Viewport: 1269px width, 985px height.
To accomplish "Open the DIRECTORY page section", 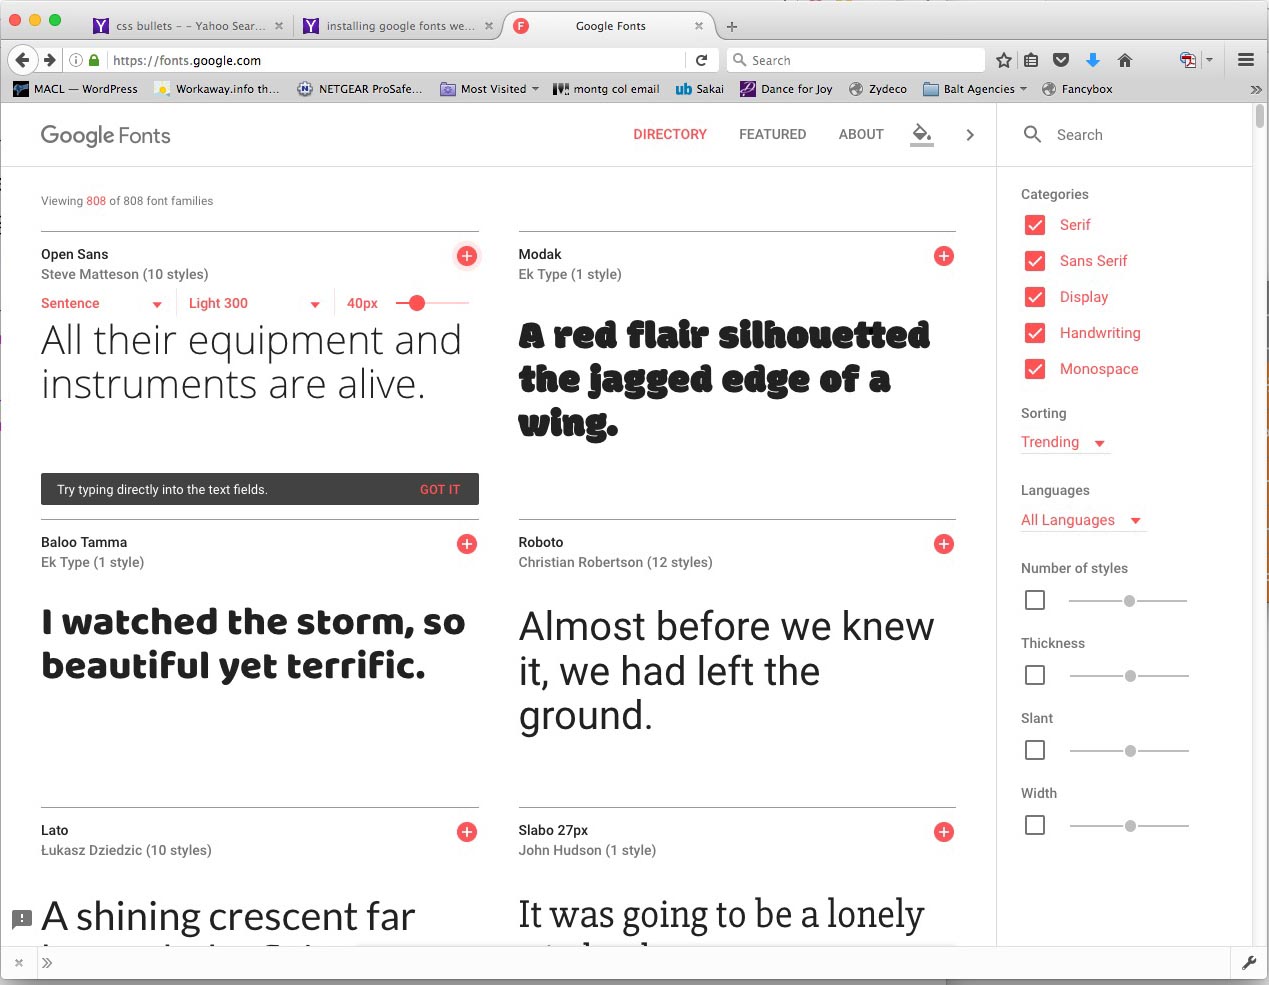I will [x=670, y=134].
